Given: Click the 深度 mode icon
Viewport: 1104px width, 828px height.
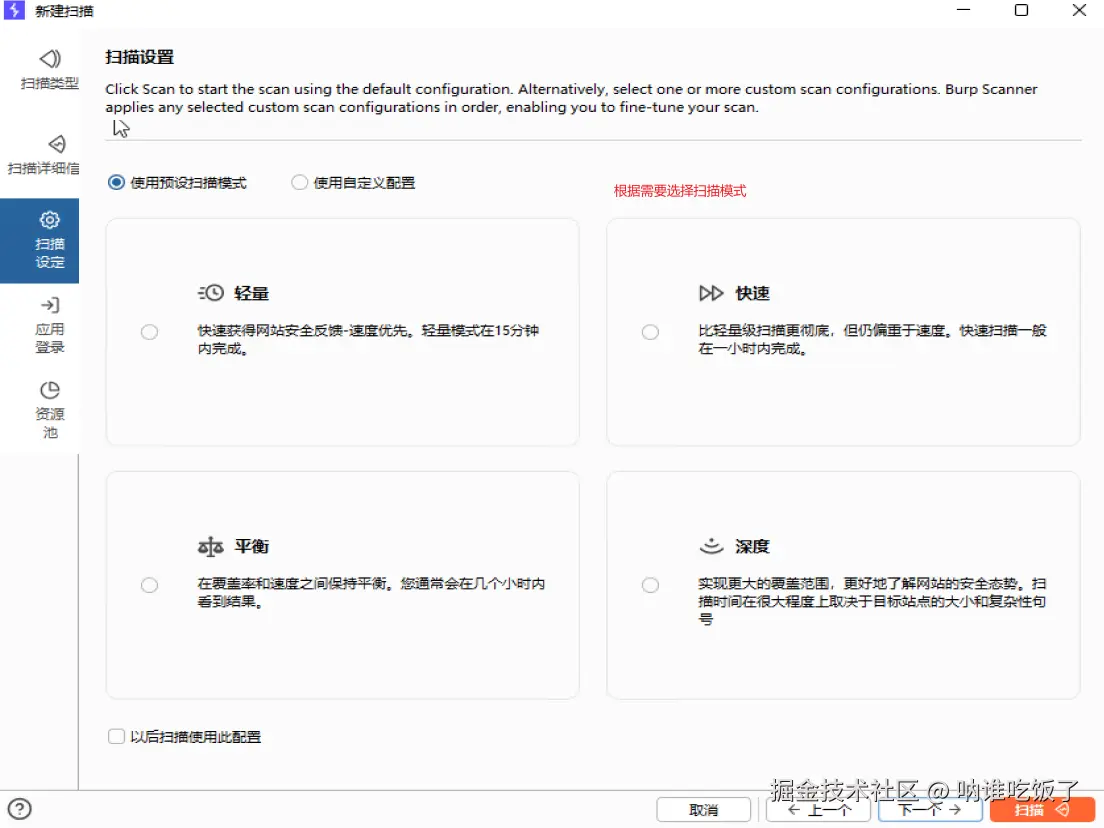Looking at the screenshot, I should [x=711, y=546].
